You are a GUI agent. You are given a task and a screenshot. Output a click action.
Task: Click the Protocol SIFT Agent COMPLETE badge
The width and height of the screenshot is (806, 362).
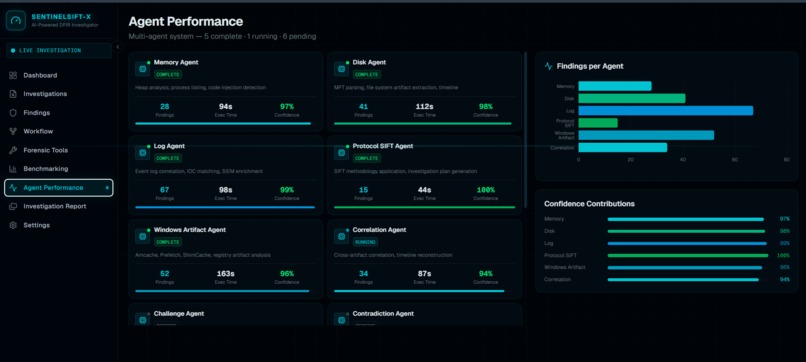[x=367, y=158]
